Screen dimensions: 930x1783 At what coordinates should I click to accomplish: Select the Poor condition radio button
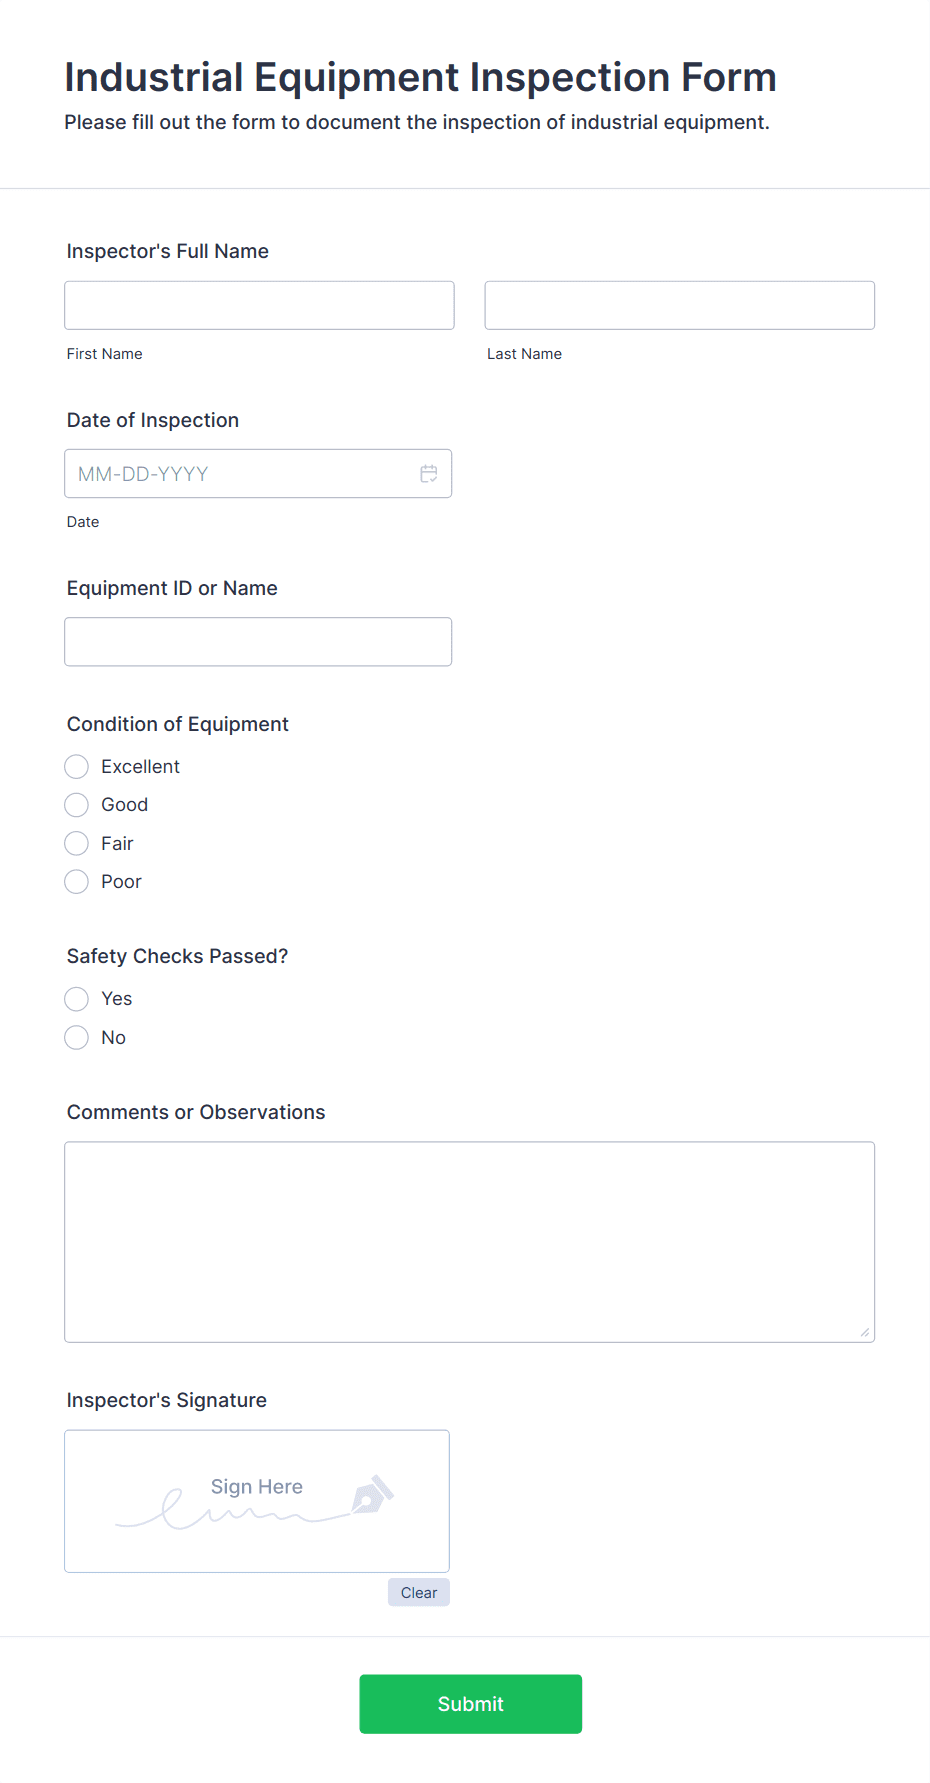pyautogui.click(x=76, y=881)
